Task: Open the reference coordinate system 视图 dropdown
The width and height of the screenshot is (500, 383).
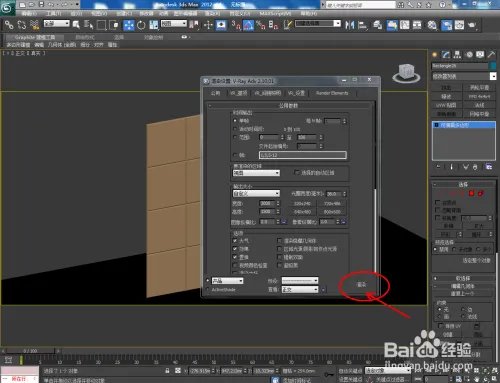Action: point(174,23)
